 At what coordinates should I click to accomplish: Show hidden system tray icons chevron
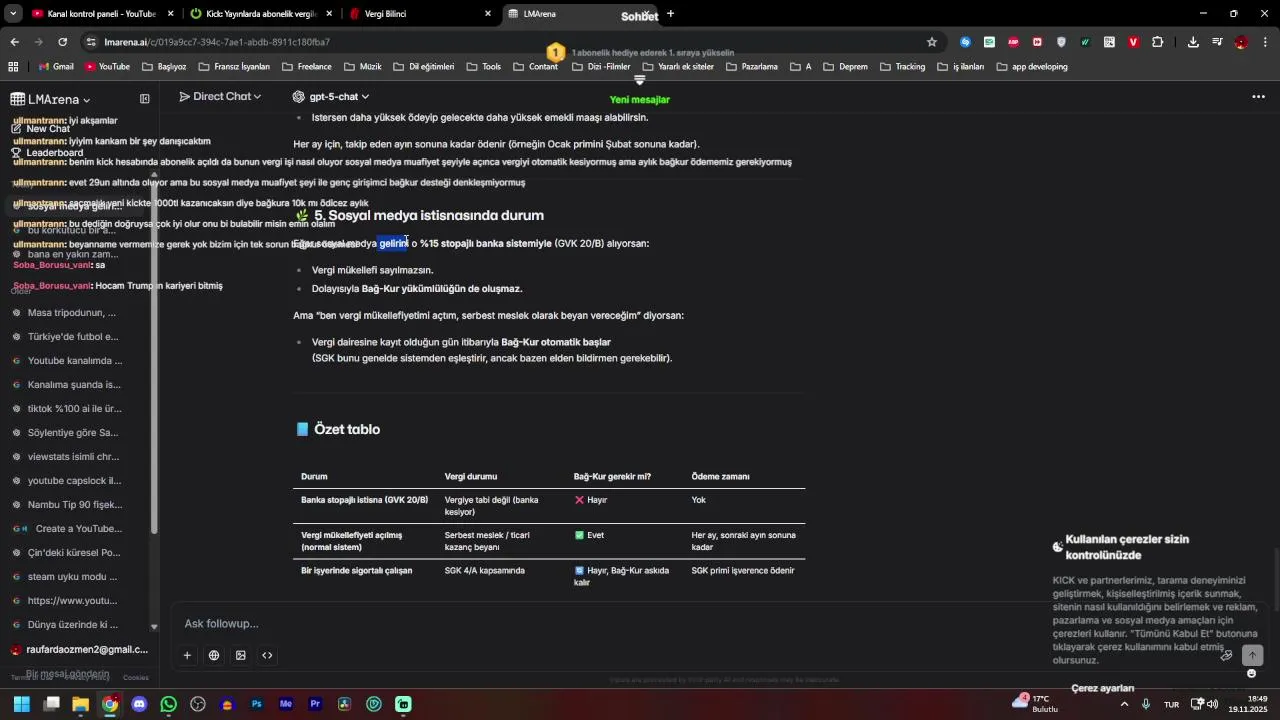tap(1124, 704)
